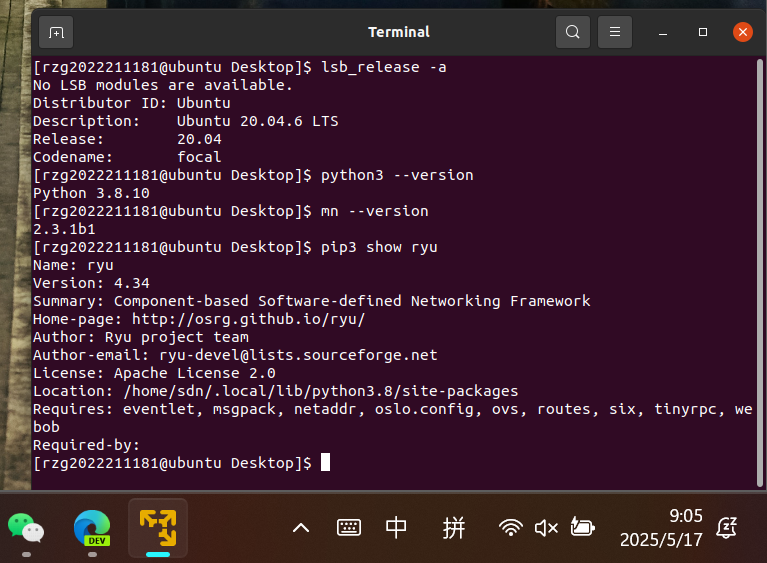767x563 pixels.
Task: Click the terminal search icon
Action: [x=572, y=32]
